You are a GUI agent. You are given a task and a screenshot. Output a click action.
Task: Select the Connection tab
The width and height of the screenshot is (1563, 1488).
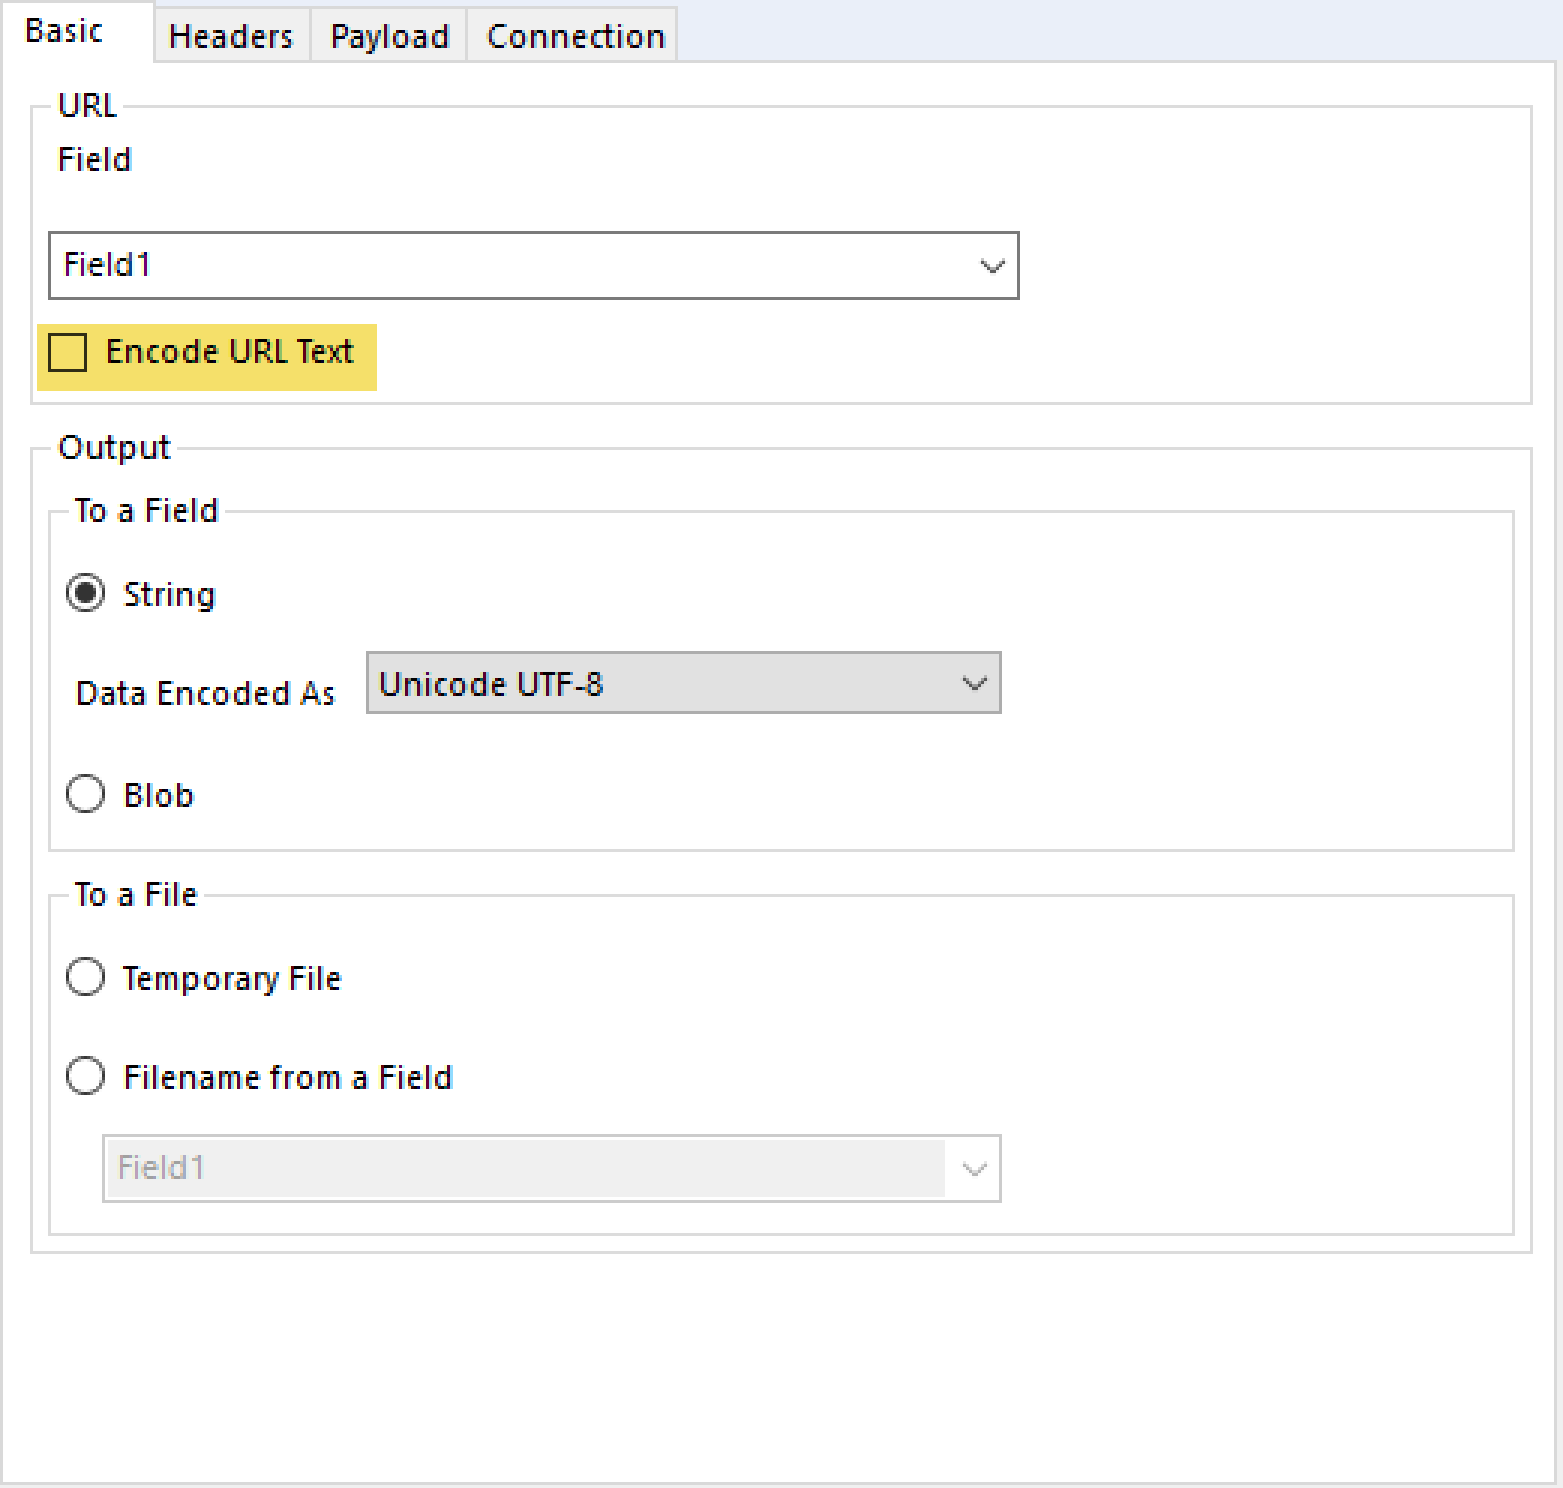click(x=574, y=35)
